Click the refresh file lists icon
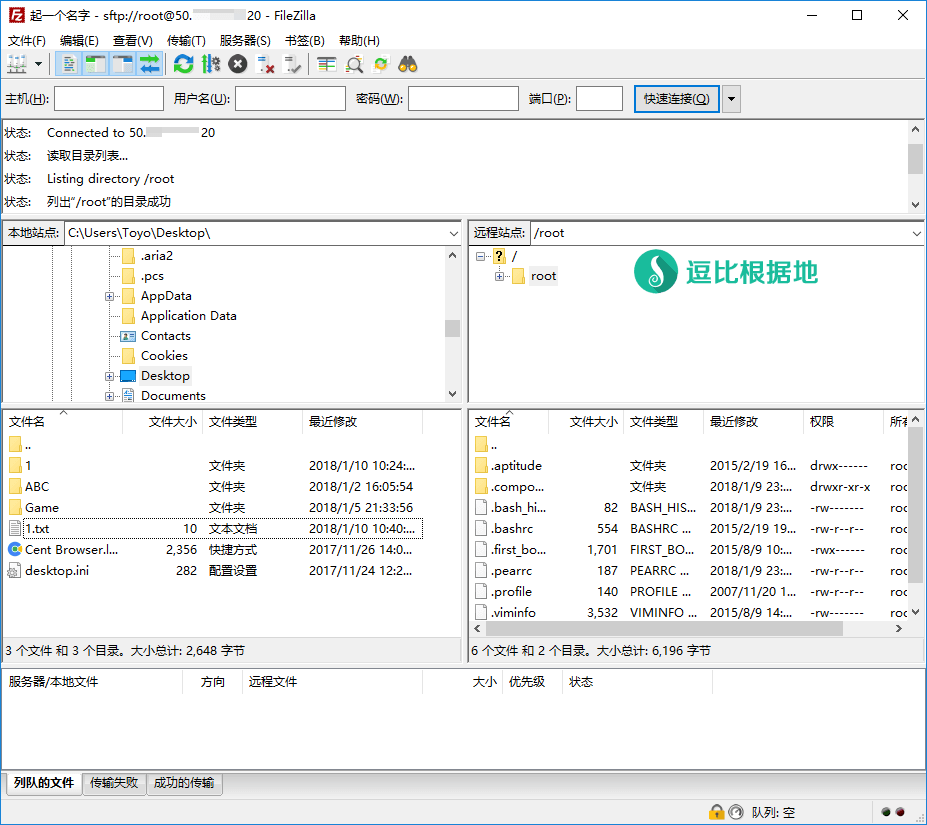The height and width of the screenshot is (825, 927). pos(183,64)
